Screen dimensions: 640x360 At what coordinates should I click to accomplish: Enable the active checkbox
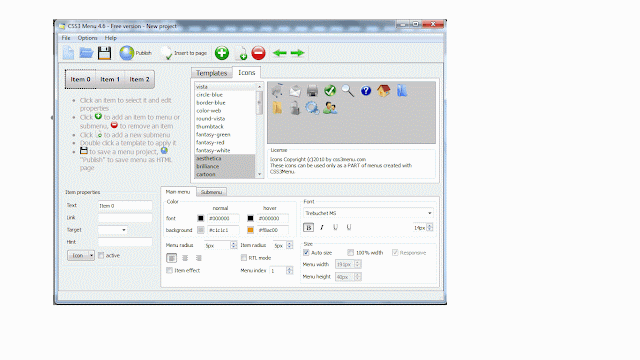tap(101, 256)
